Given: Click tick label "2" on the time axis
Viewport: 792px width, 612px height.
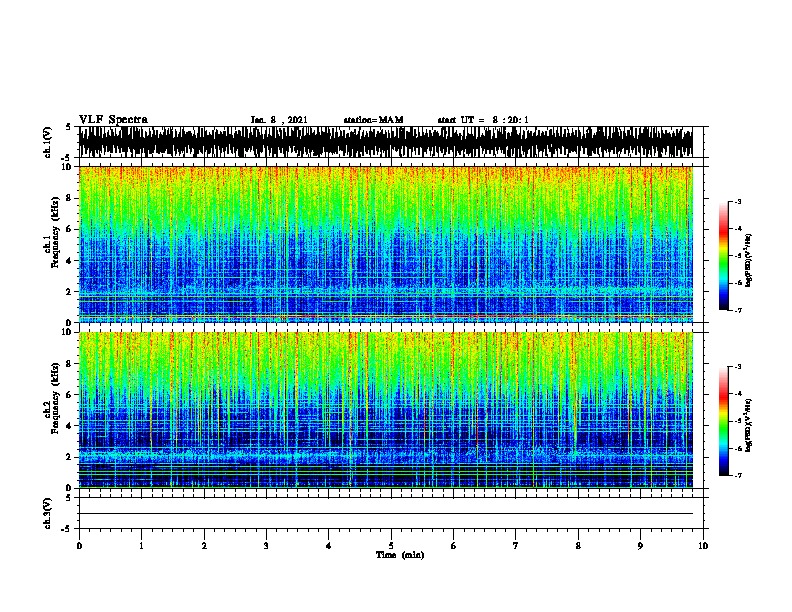Looking at the screenshot, I should (204, 546).
